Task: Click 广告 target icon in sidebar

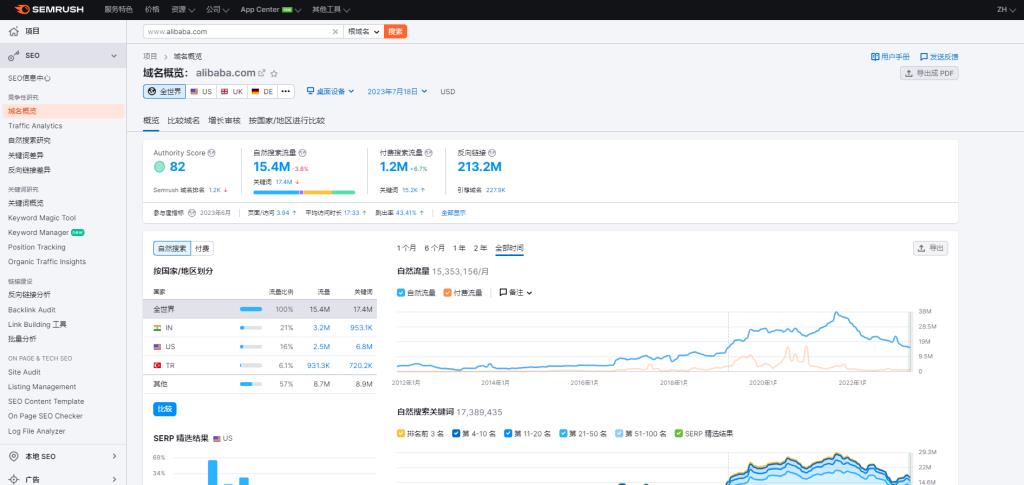Action: 14,480
